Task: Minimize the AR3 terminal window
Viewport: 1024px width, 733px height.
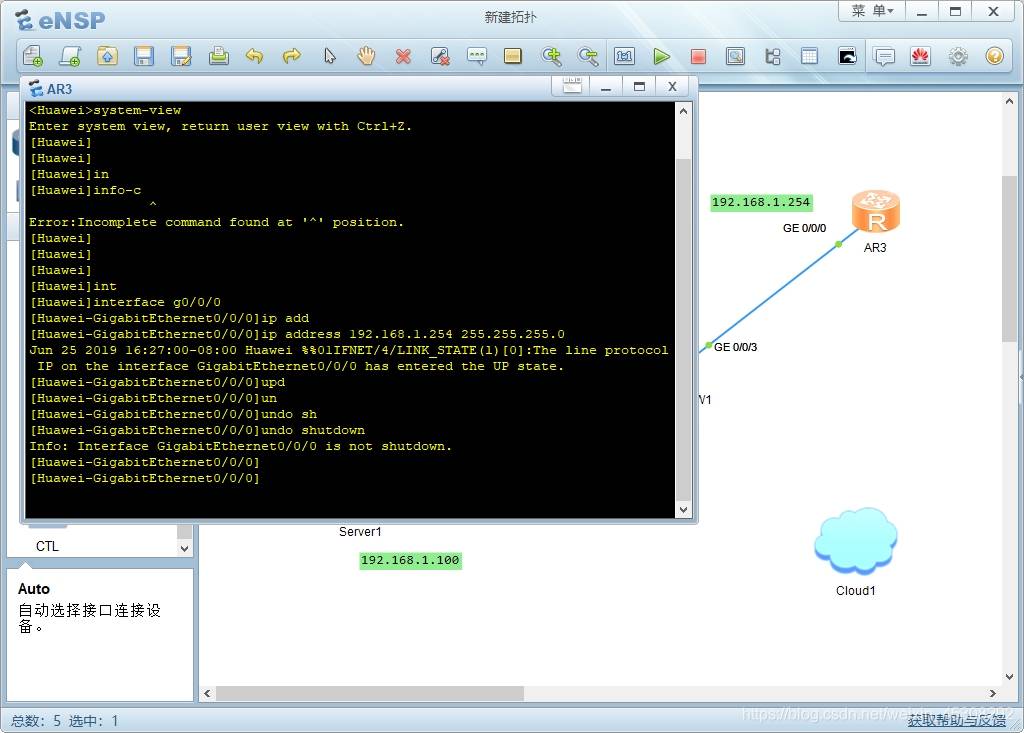Action: [606, 86]
